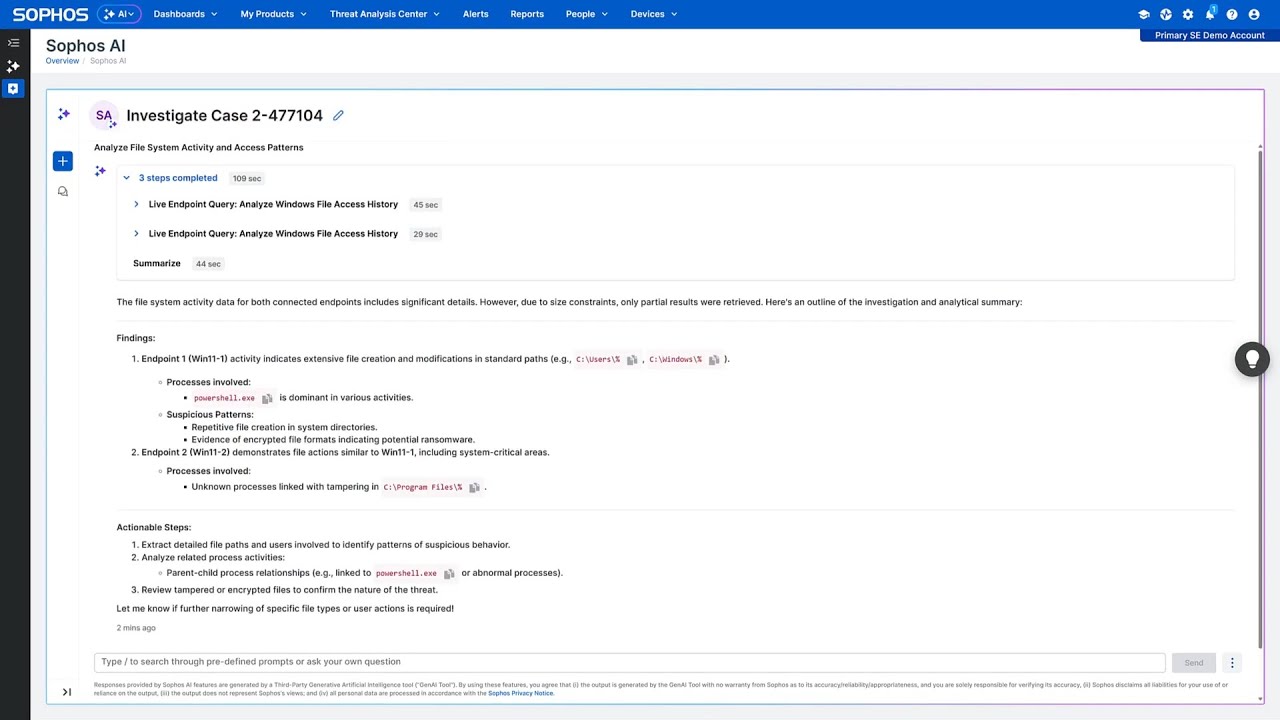This screenshot has width=1280, height=720.
Task: Click Primary SE Demo Account label
Action: tap(1209, 35)
